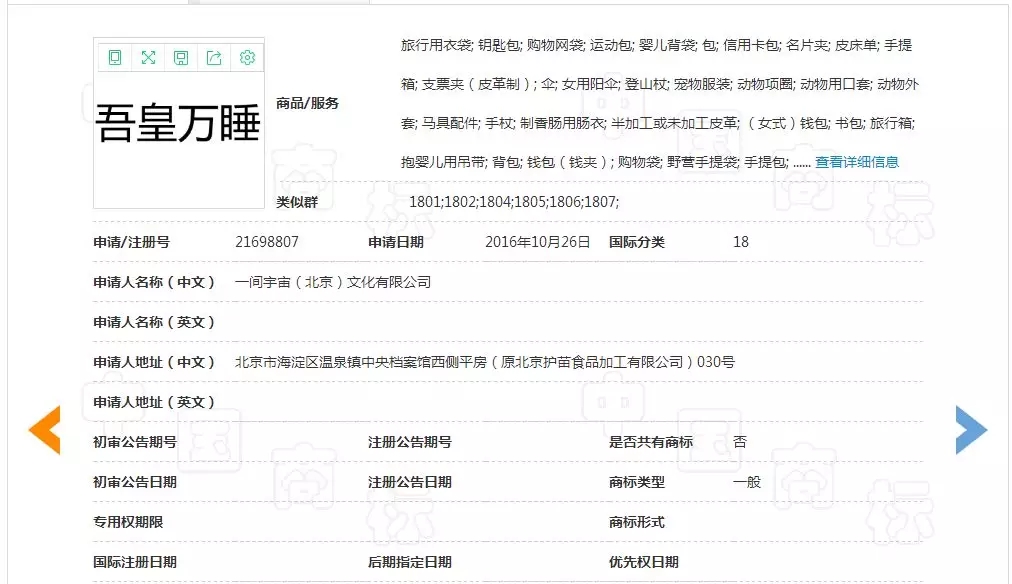Click the 申请日期 label
The height and width of the screenshot is (584, 1012).
pos(396,242)
